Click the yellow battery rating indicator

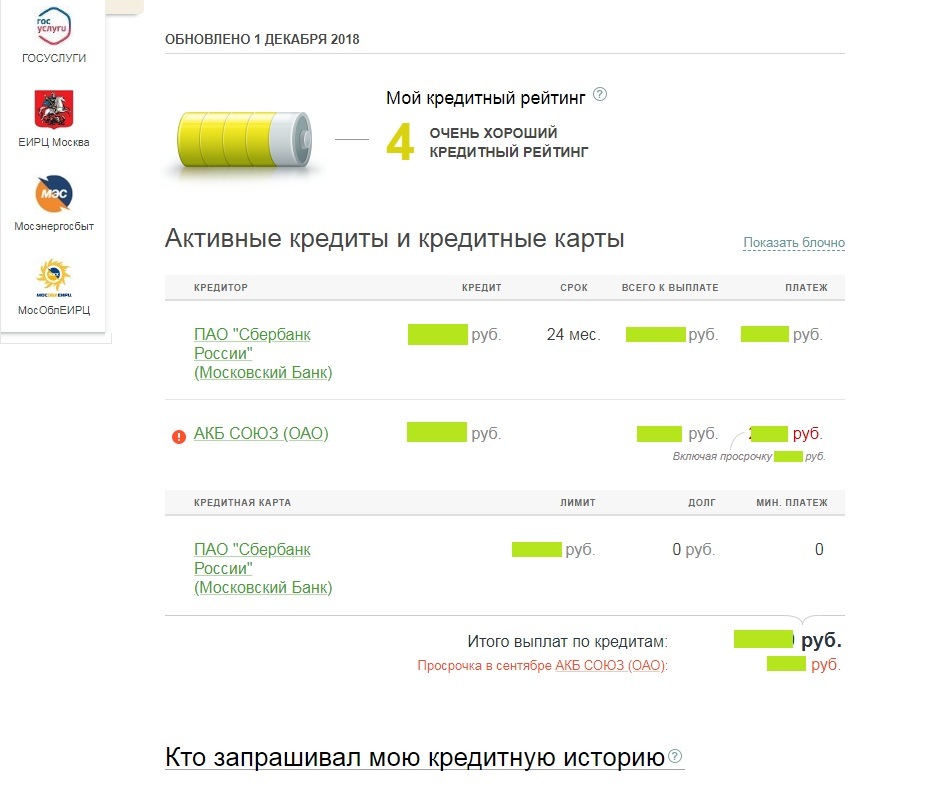pos(245,141)
